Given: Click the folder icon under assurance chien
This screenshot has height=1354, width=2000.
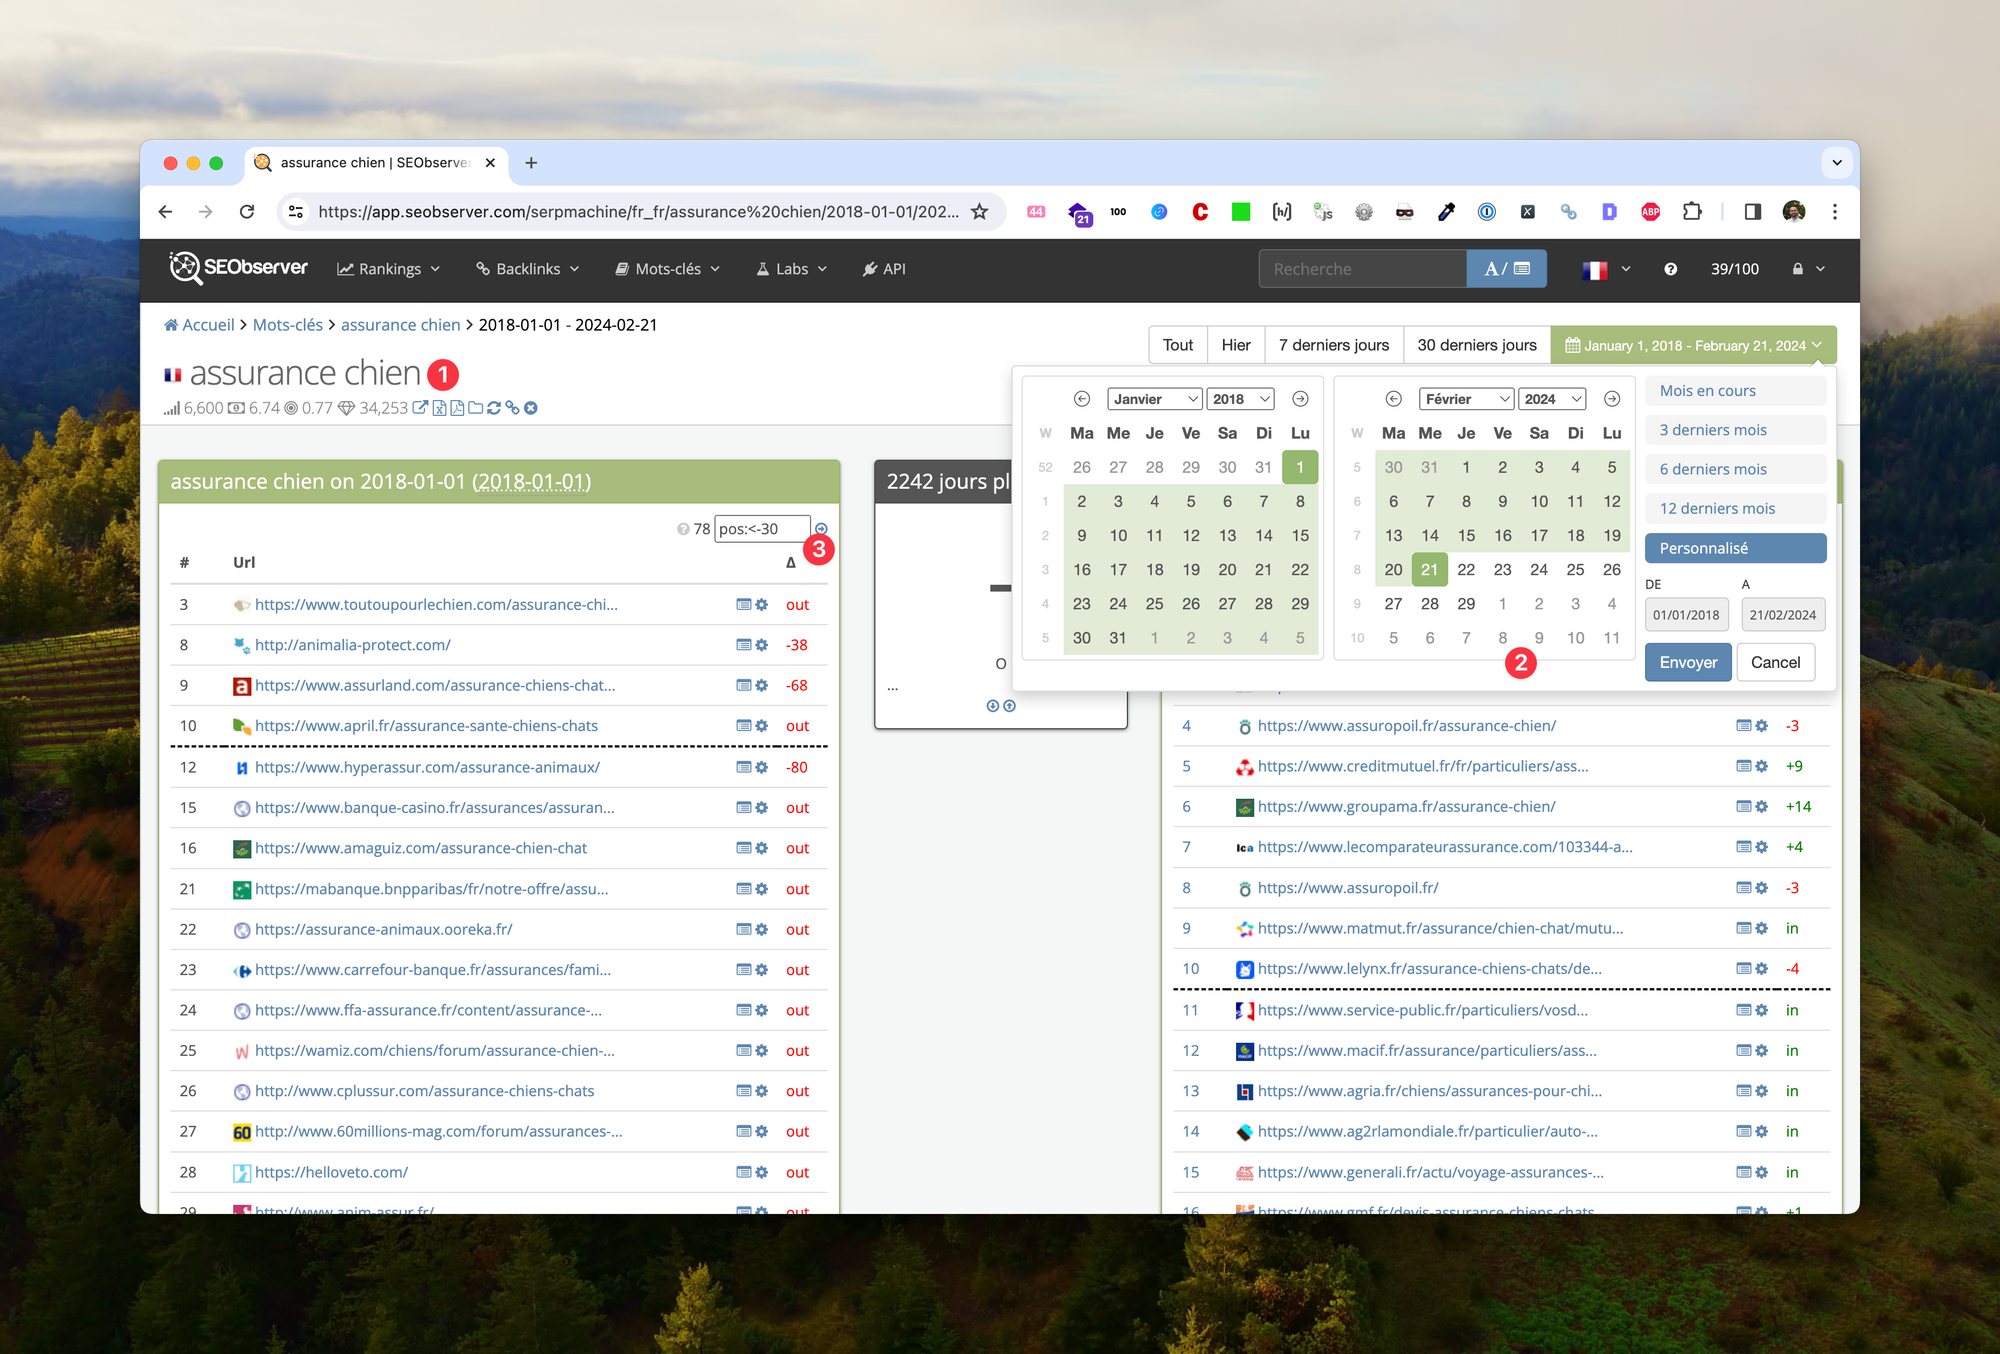Looking at the screenshot, I should [x=476, y=408].
